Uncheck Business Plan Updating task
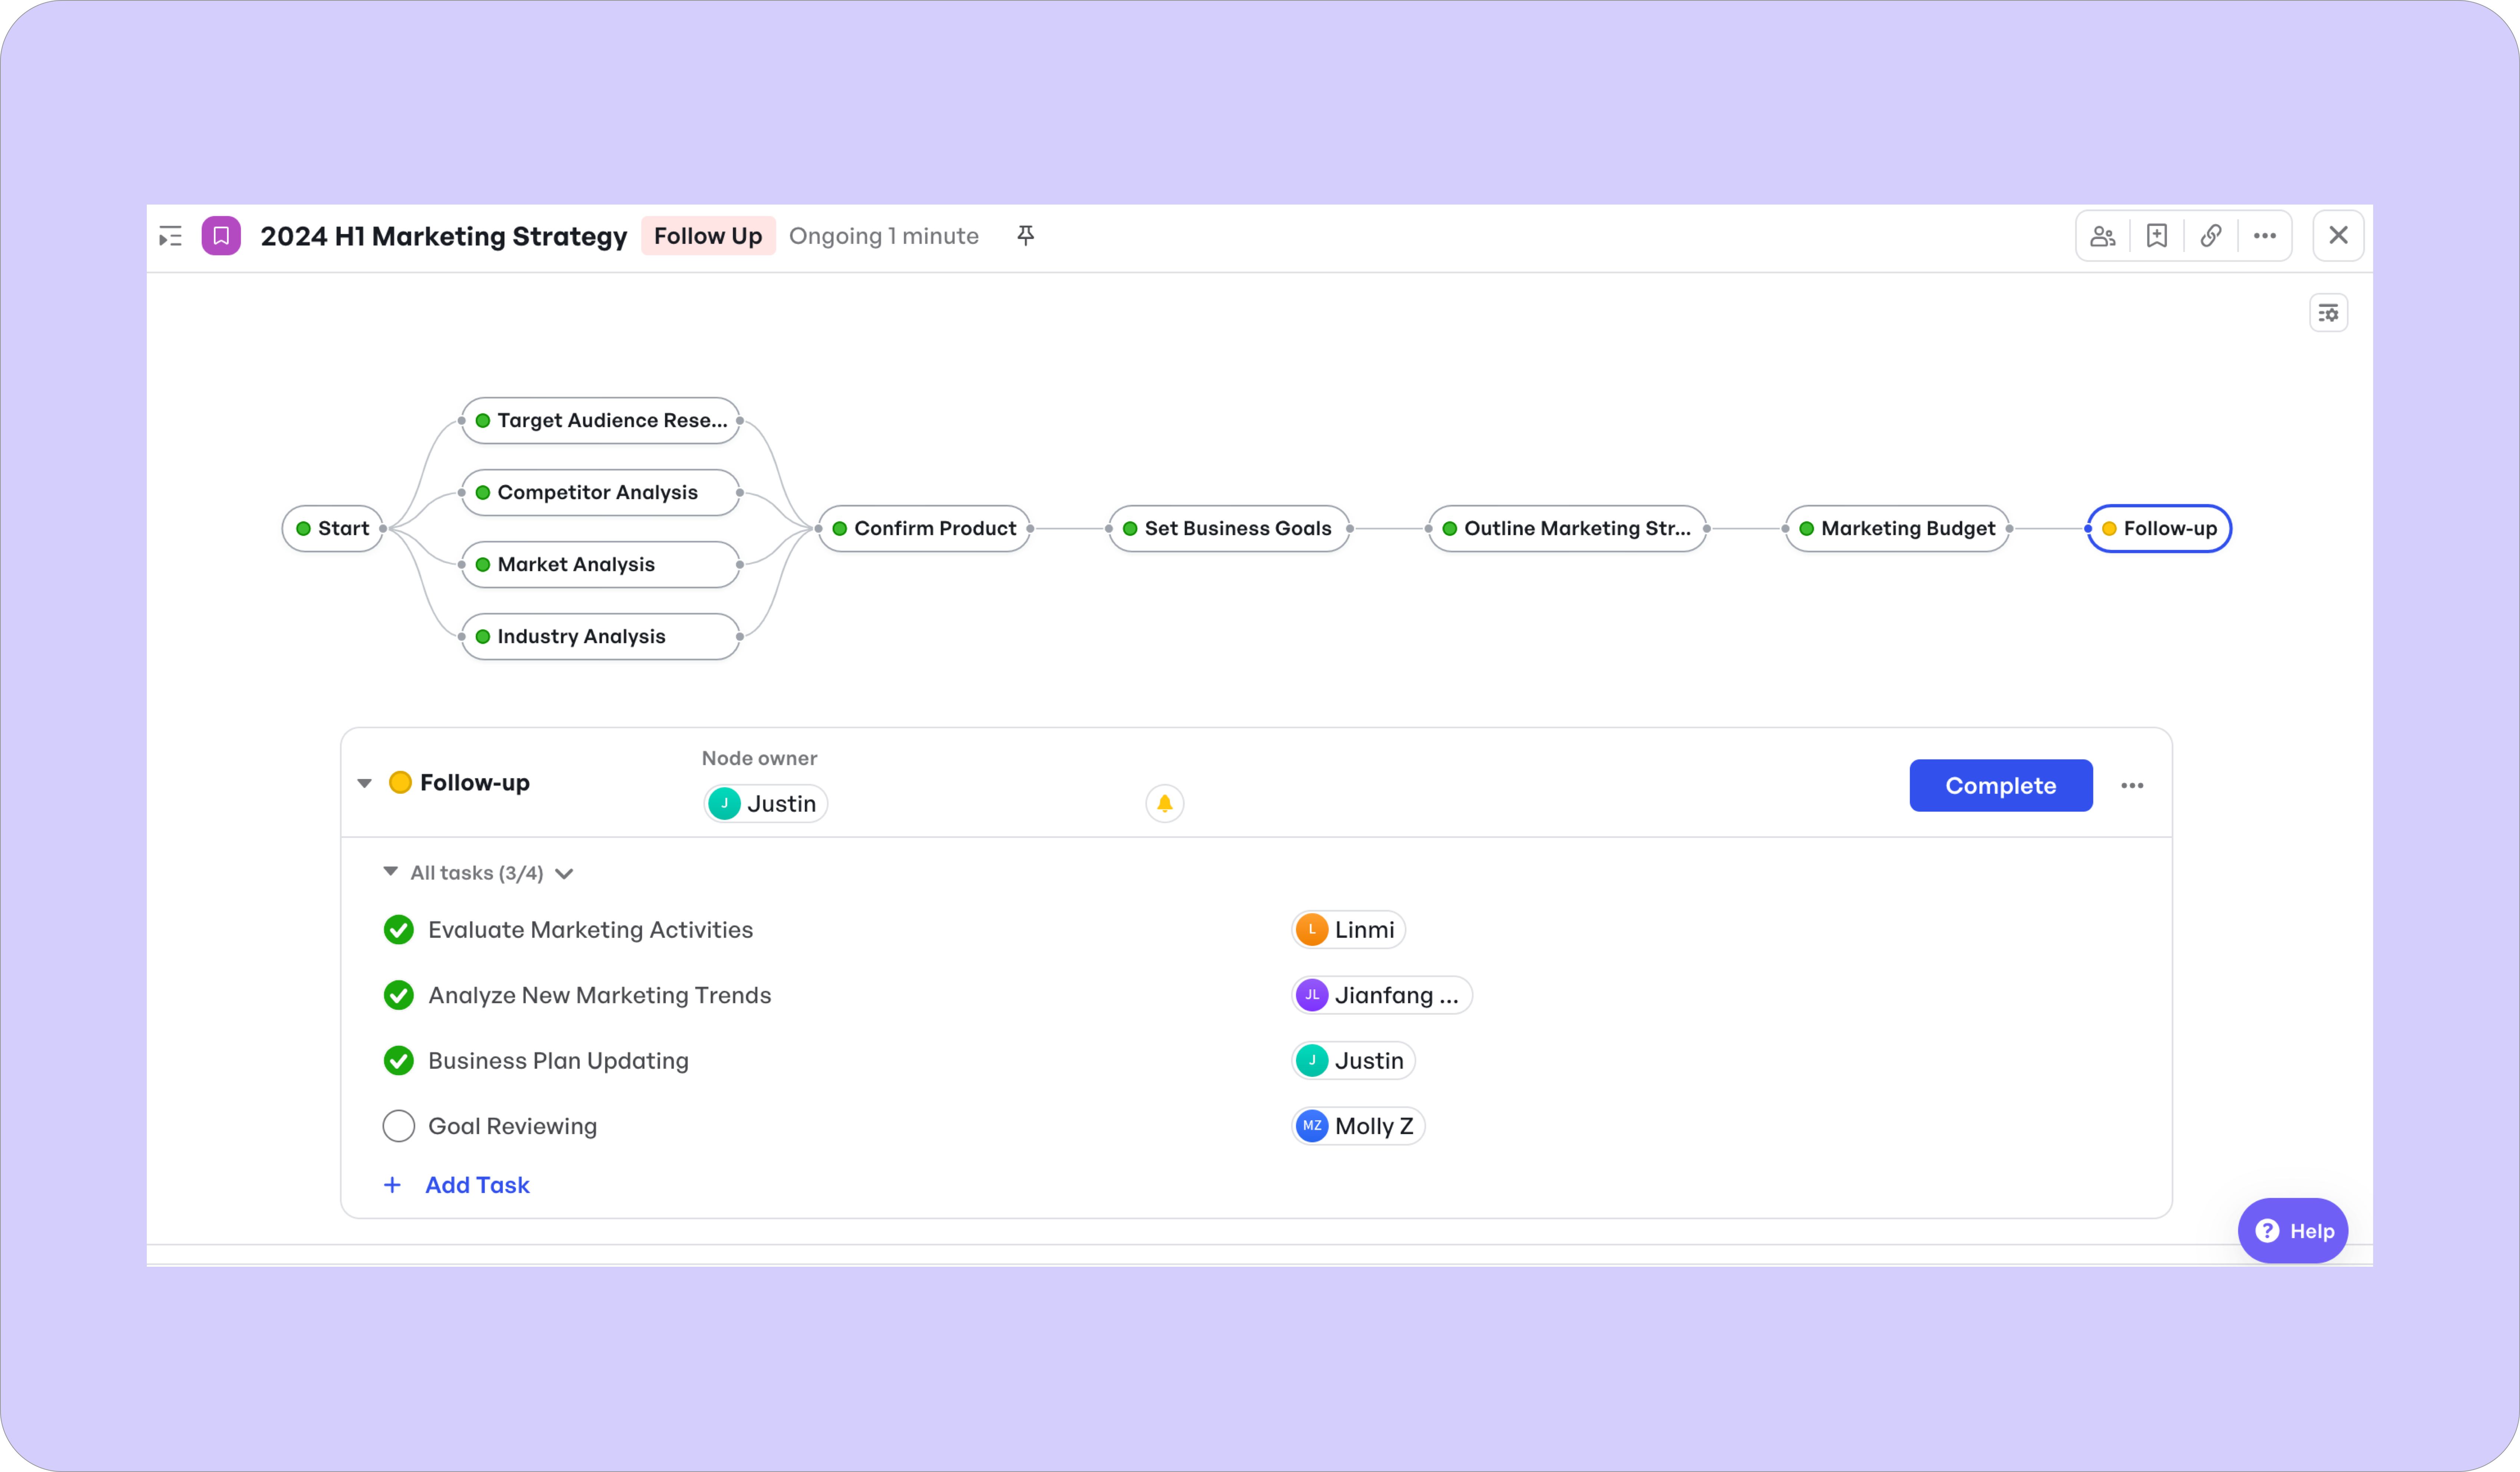Image resolution: width=2520 pixels, height=1472 pixels. (399, 1061)
